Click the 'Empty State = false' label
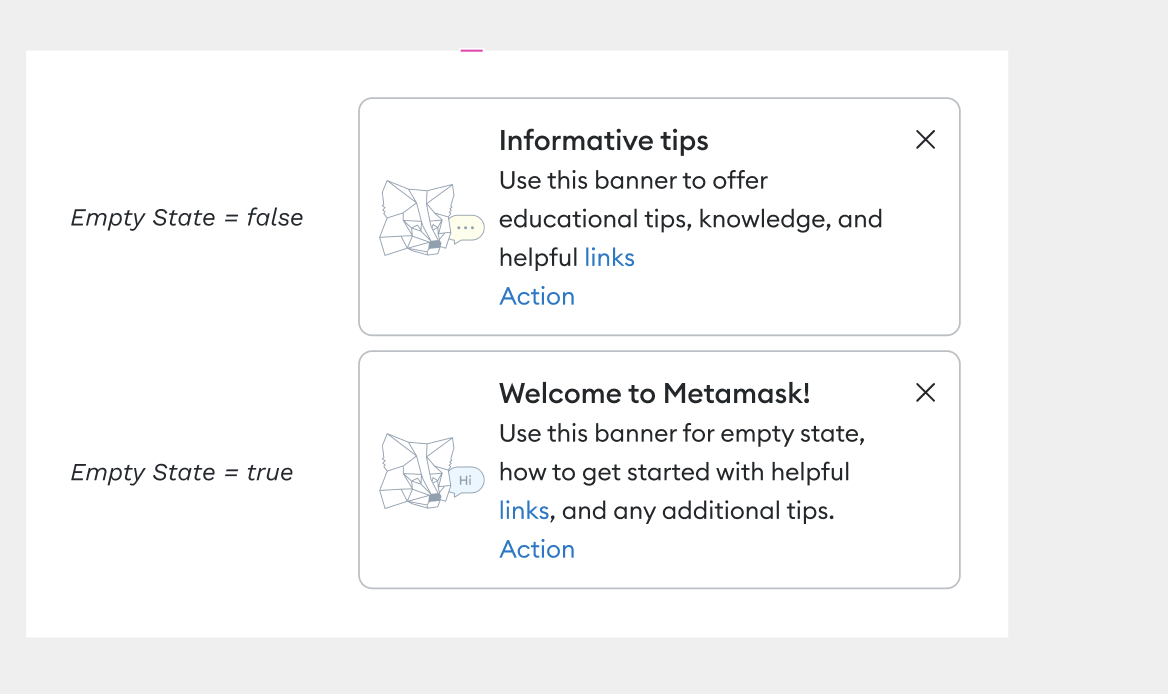This screenshot has height=694, width=1168. pyautogui.click(x=186, y=217)
